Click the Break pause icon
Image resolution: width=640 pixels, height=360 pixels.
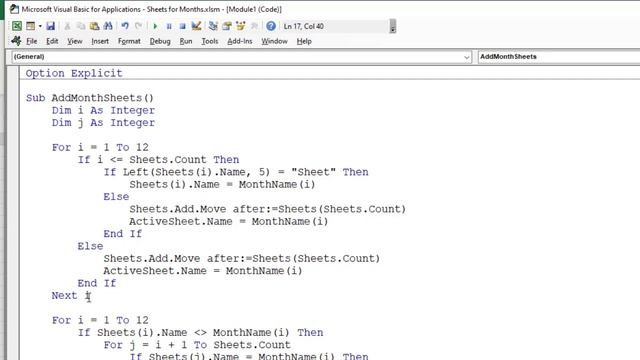pyautogui.click(x=169, y=26)
